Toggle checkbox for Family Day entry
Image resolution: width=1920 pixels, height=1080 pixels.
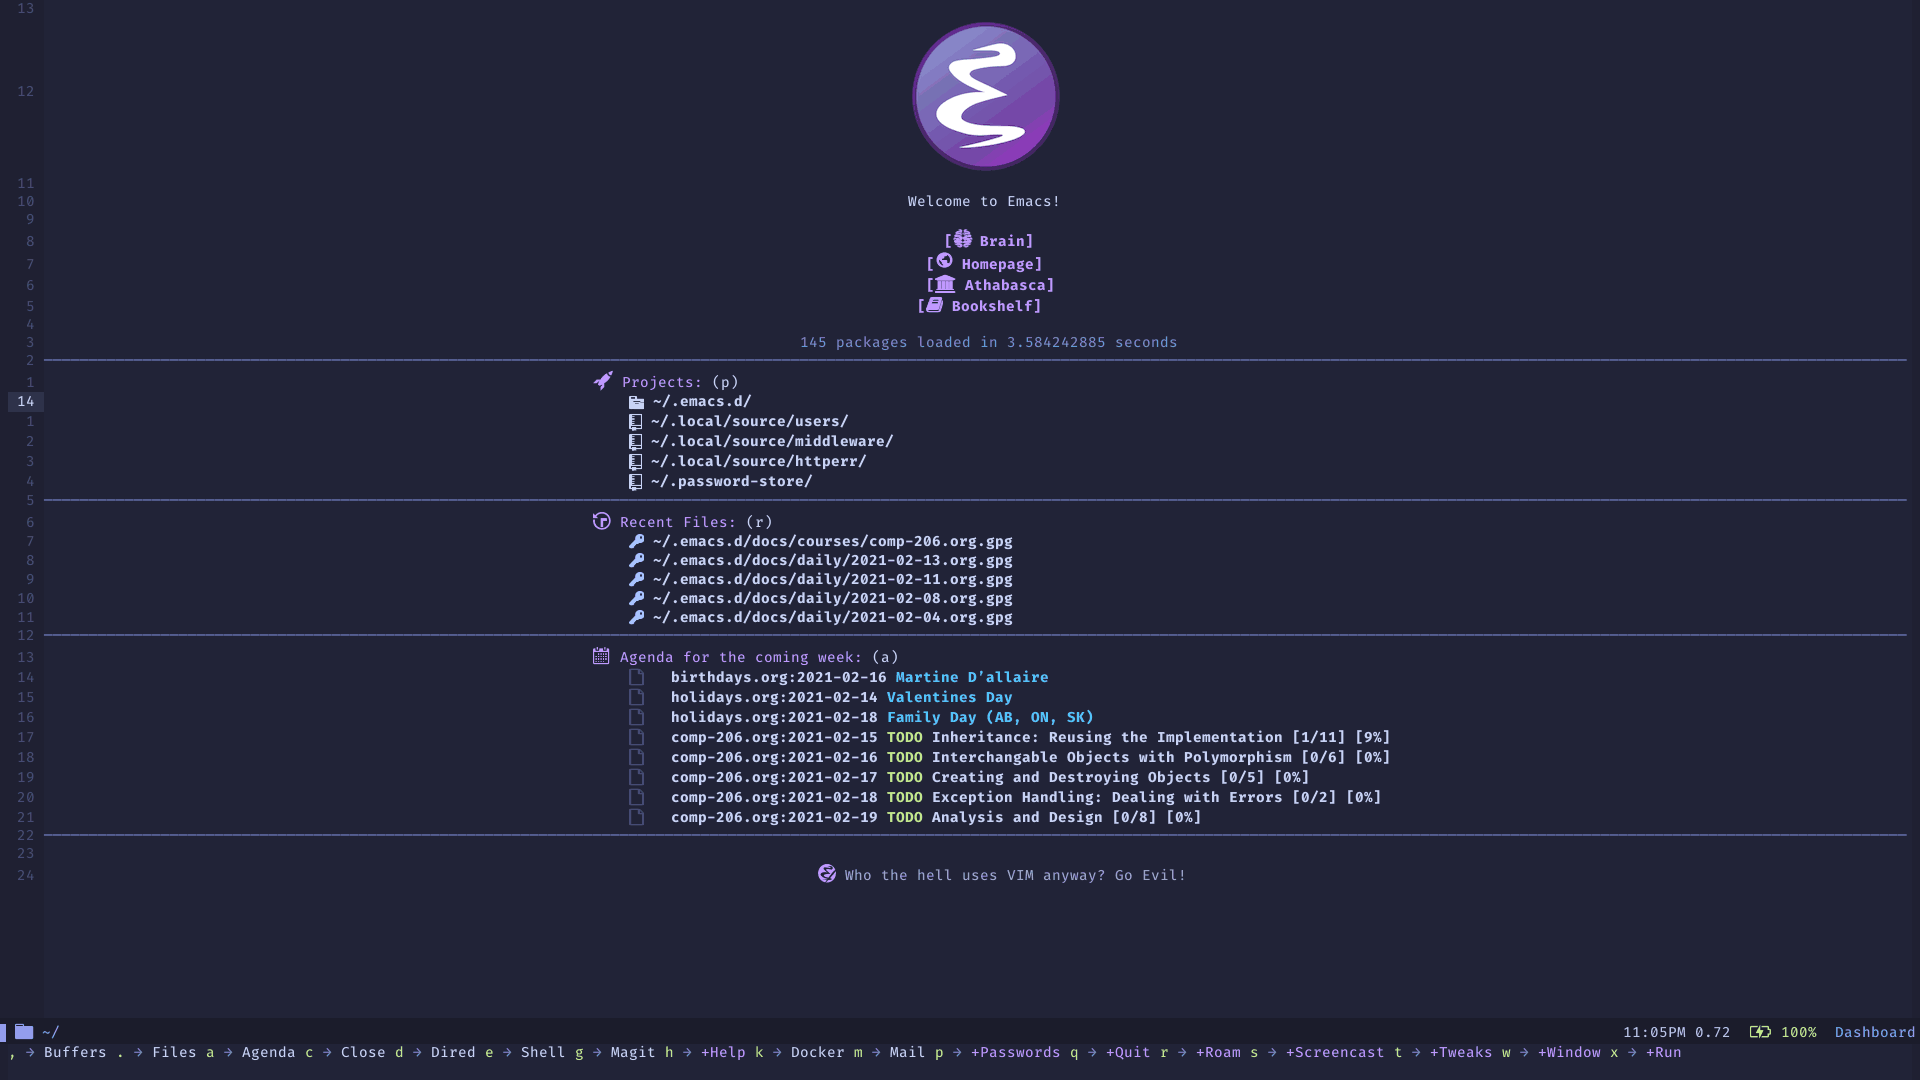coord(637,716)
